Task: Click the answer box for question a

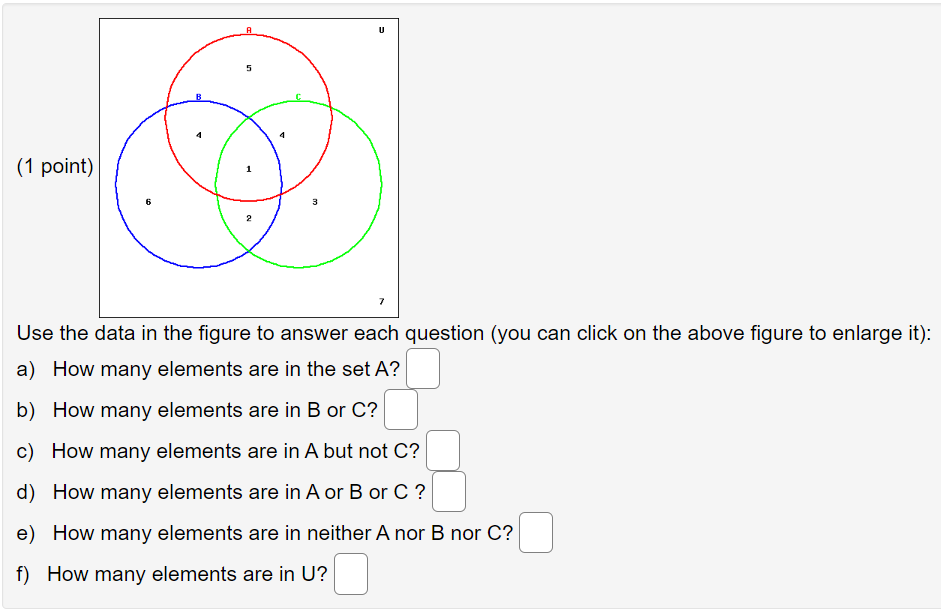Action: click(423, 369)
